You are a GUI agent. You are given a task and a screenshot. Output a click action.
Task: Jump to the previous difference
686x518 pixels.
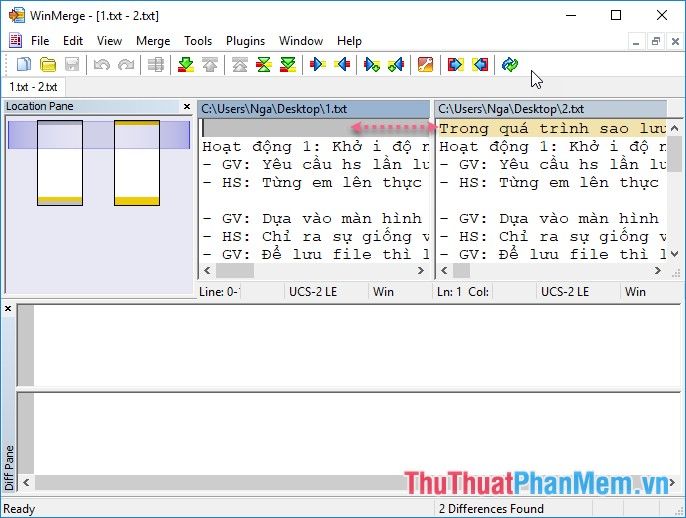click(210, 65)
